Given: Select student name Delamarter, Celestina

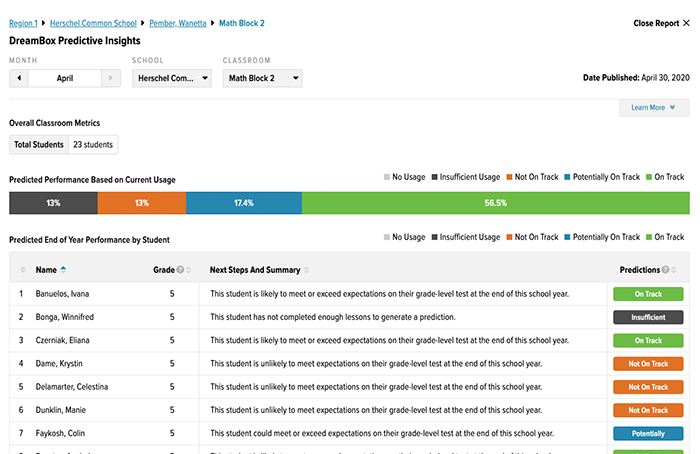Looking at the screenshot, I should 72,387.
